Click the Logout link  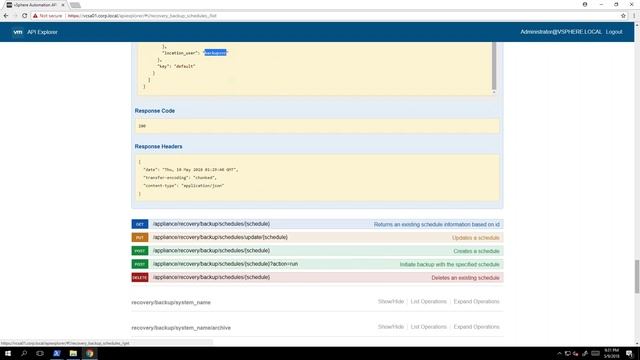614,32
